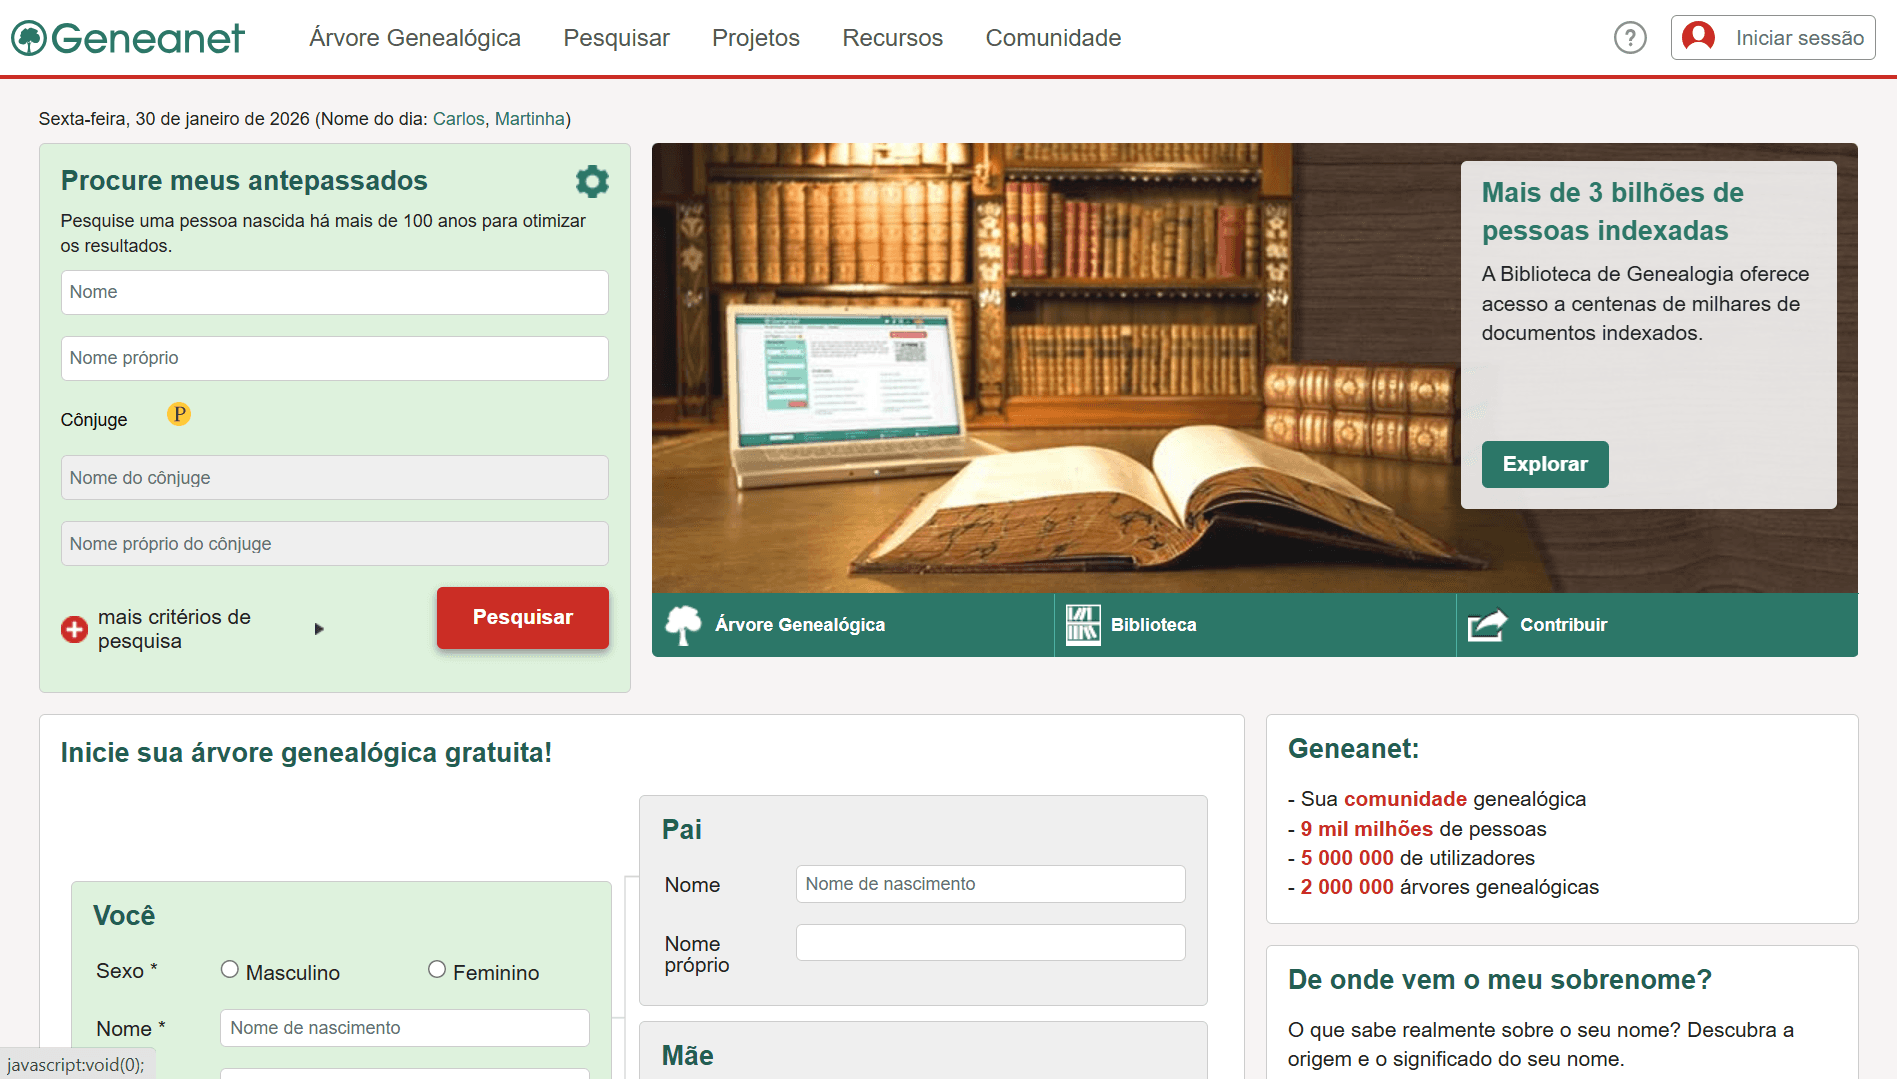The height and width of the screenshot is (1079, 1897).
Task: Click the white tree icon in banner
Action: (683, 625)
